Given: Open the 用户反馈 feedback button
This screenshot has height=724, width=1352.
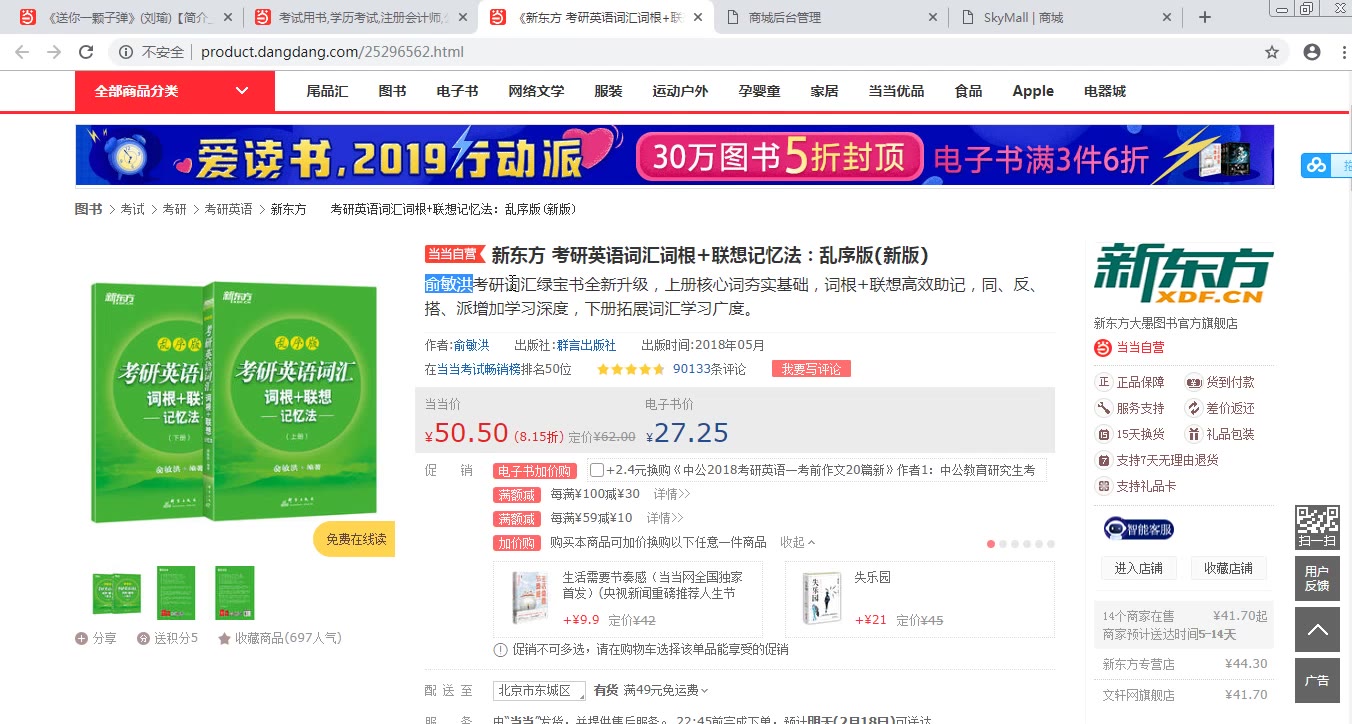Looking at the screenshot, I should [x=1317, y=578].
